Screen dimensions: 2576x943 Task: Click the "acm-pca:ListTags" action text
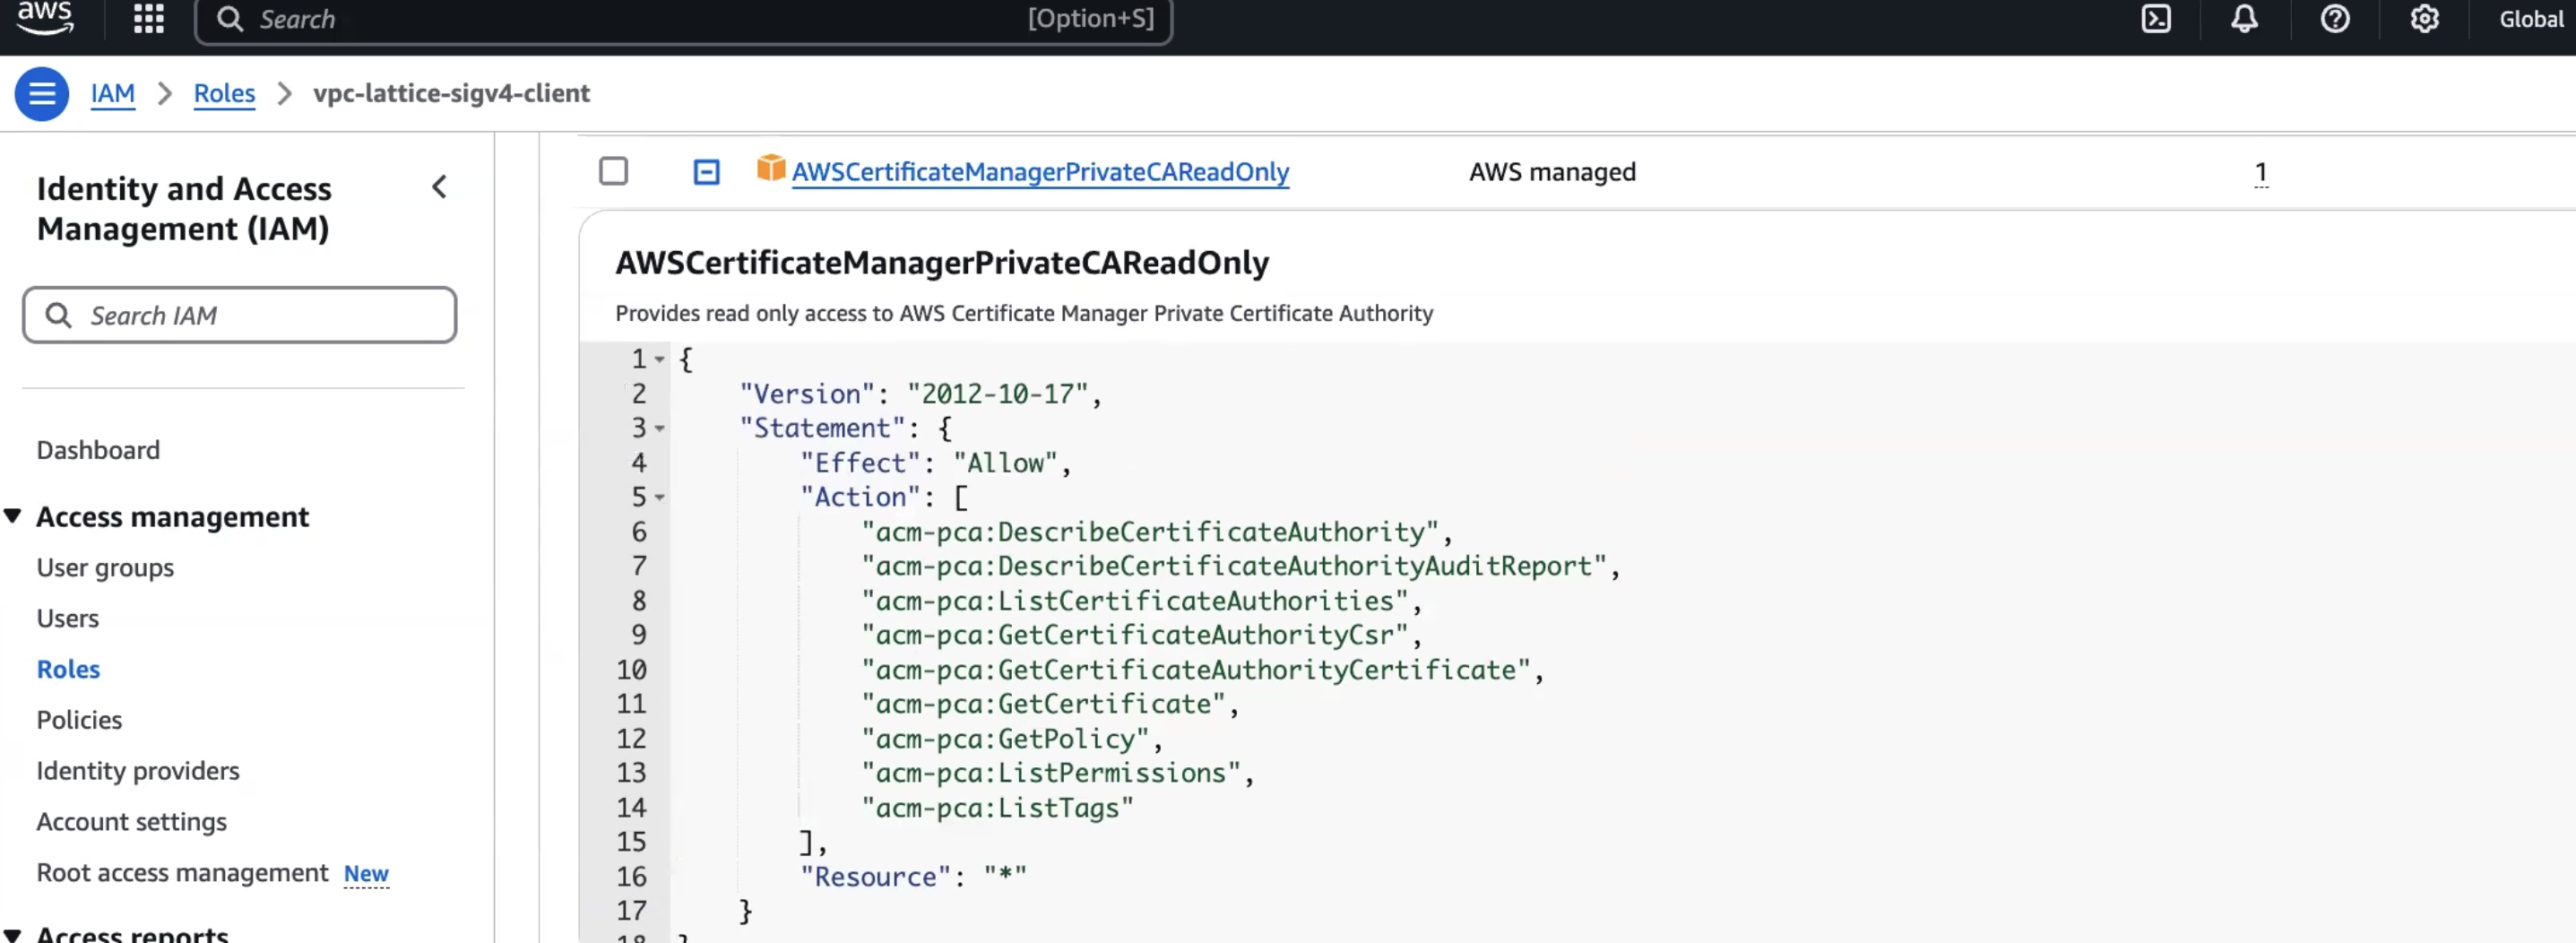997,807
